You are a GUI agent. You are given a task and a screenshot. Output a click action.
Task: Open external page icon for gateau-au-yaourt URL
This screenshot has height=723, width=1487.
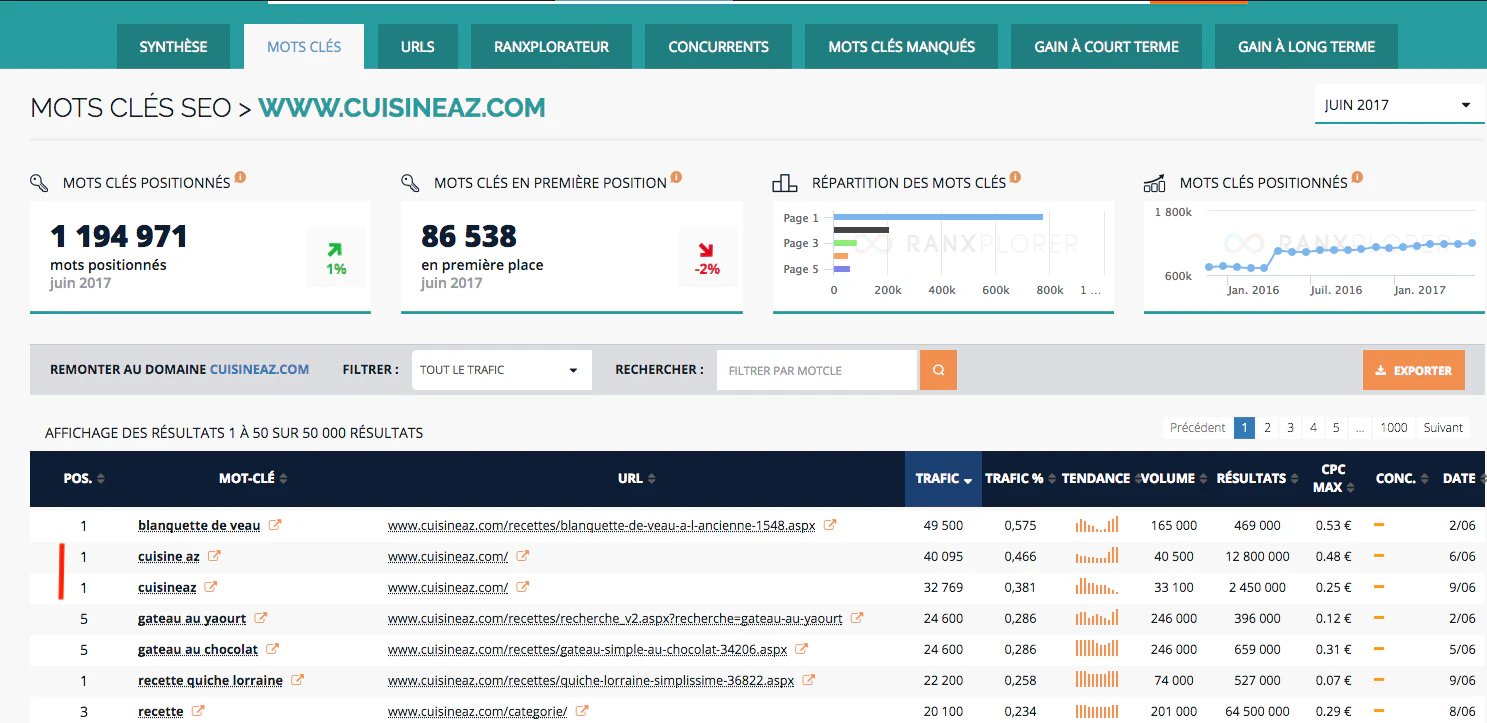857,618
